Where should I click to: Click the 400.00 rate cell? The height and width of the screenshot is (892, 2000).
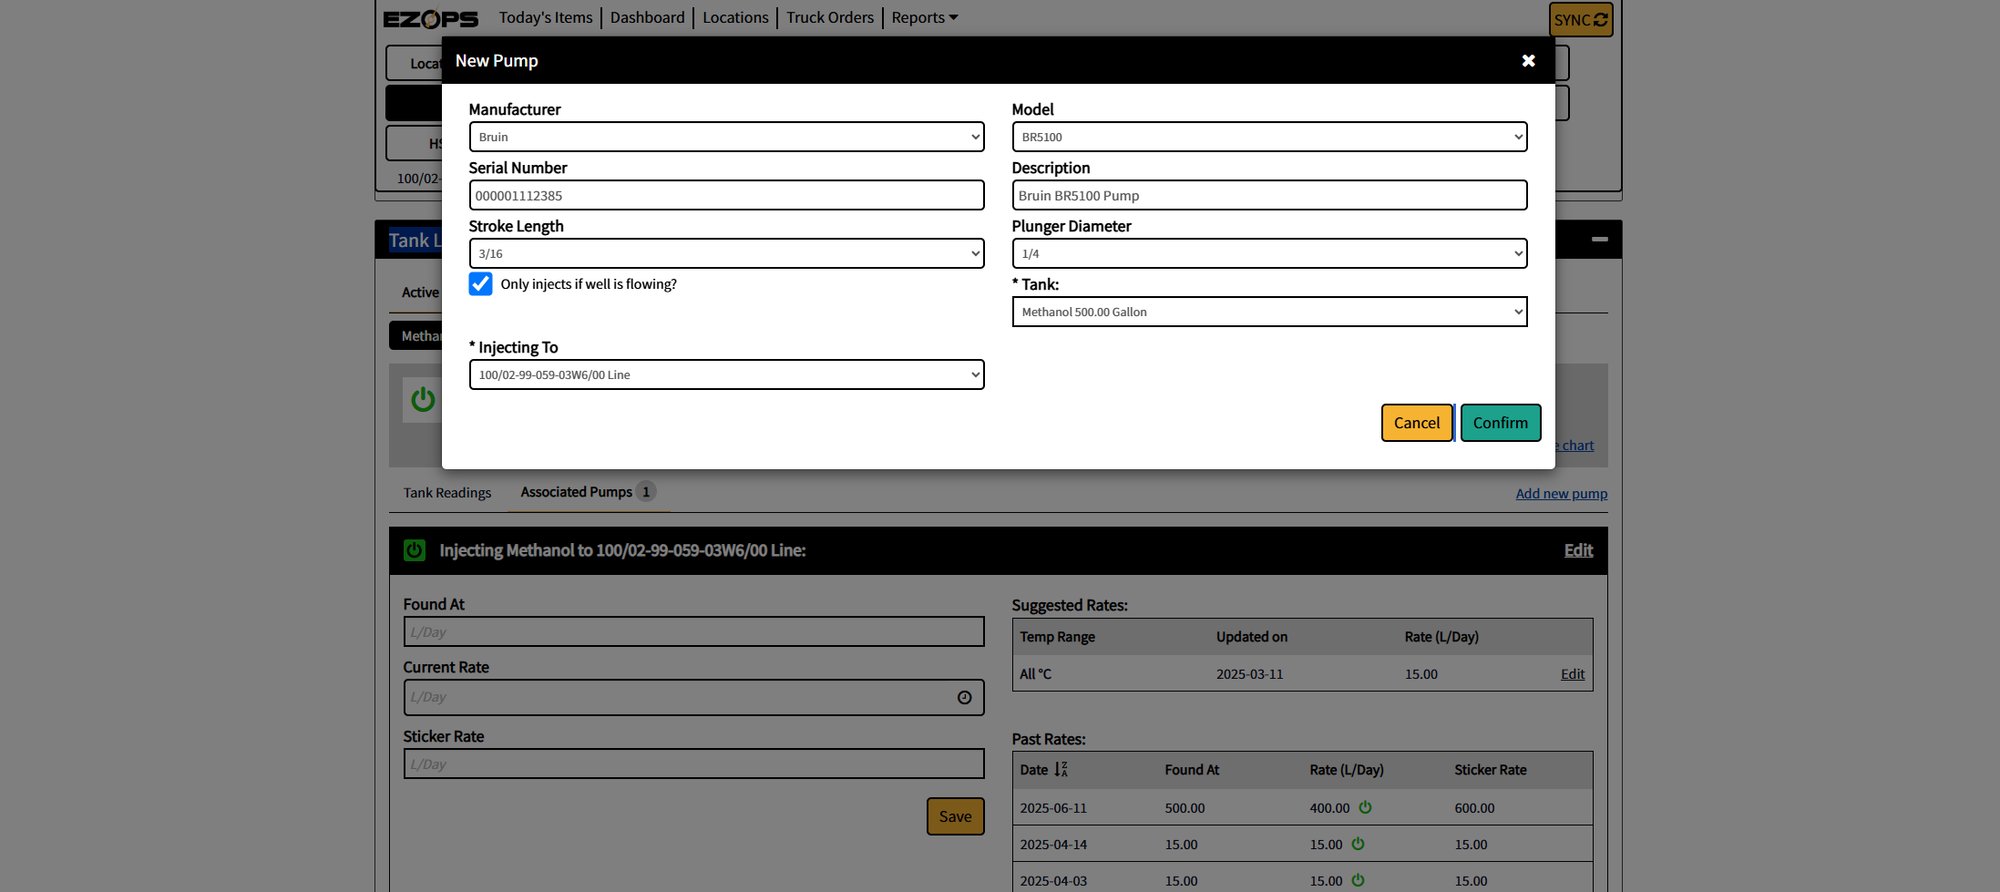tap(1329, 808)
